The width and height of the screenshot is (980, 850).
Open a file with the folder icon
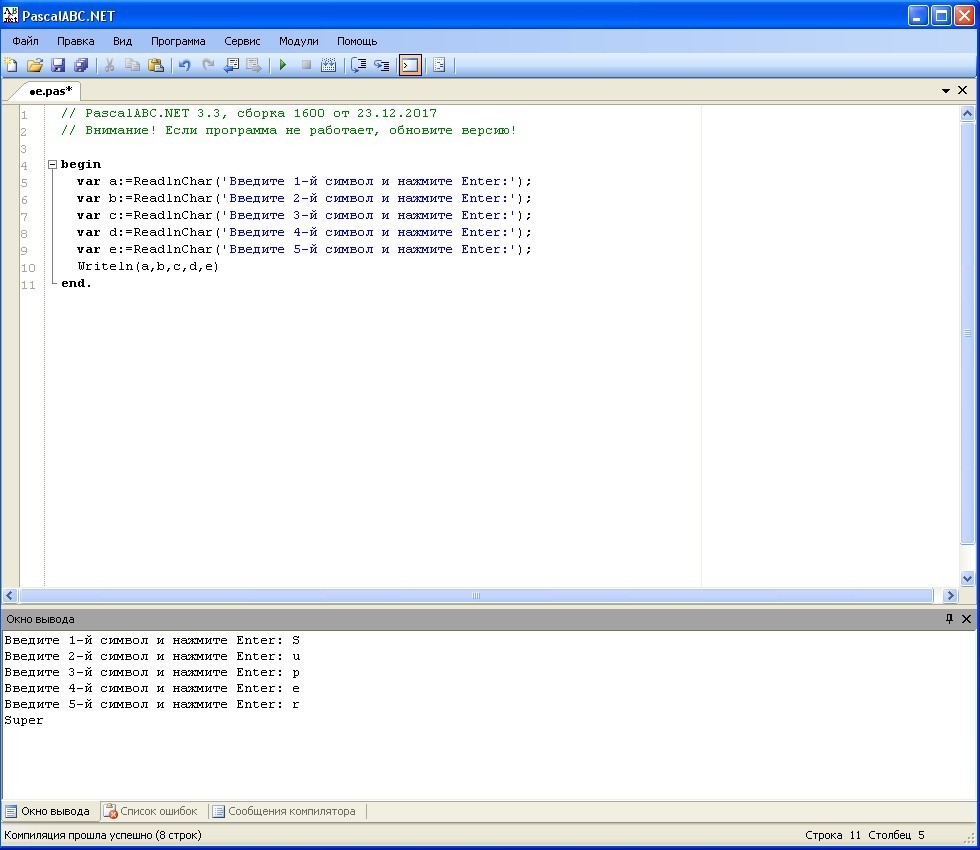pyautogui.click(x=35, y=65)
